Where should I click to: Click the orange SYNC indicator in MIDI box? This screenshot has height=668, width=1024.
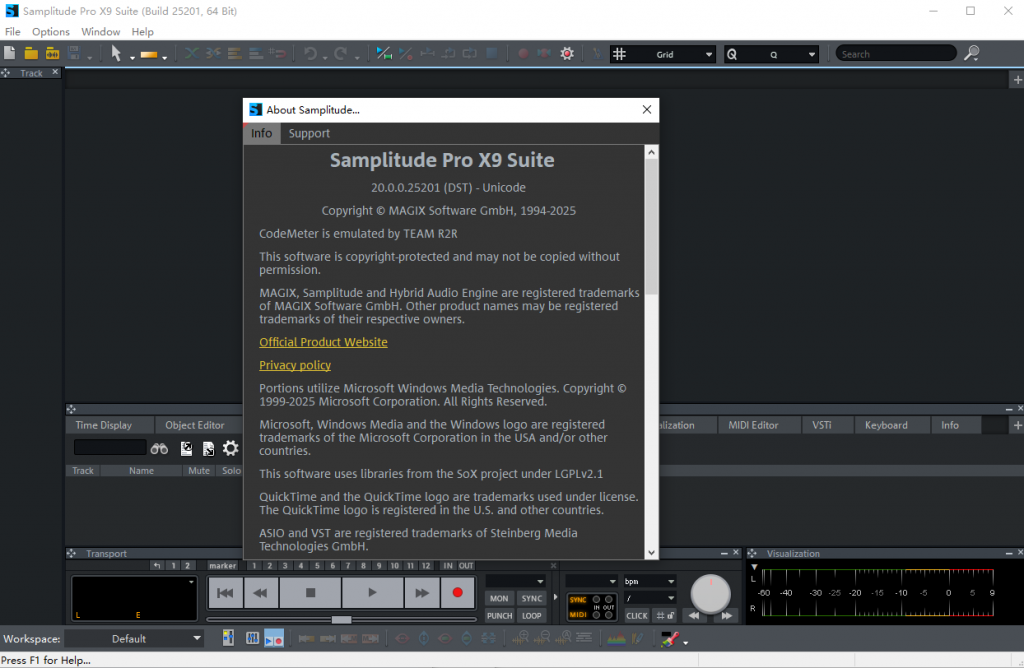click(578, 599)
